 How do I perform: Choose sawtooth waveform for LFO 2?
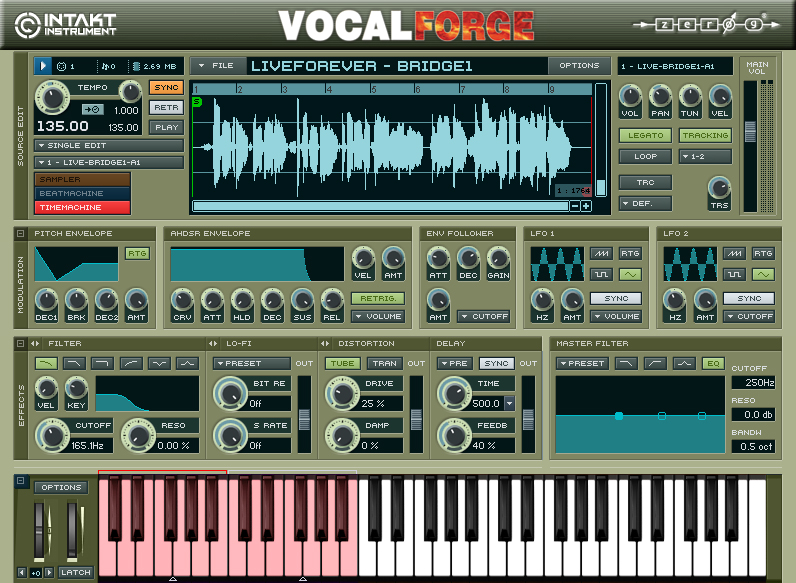coord(735,253)
